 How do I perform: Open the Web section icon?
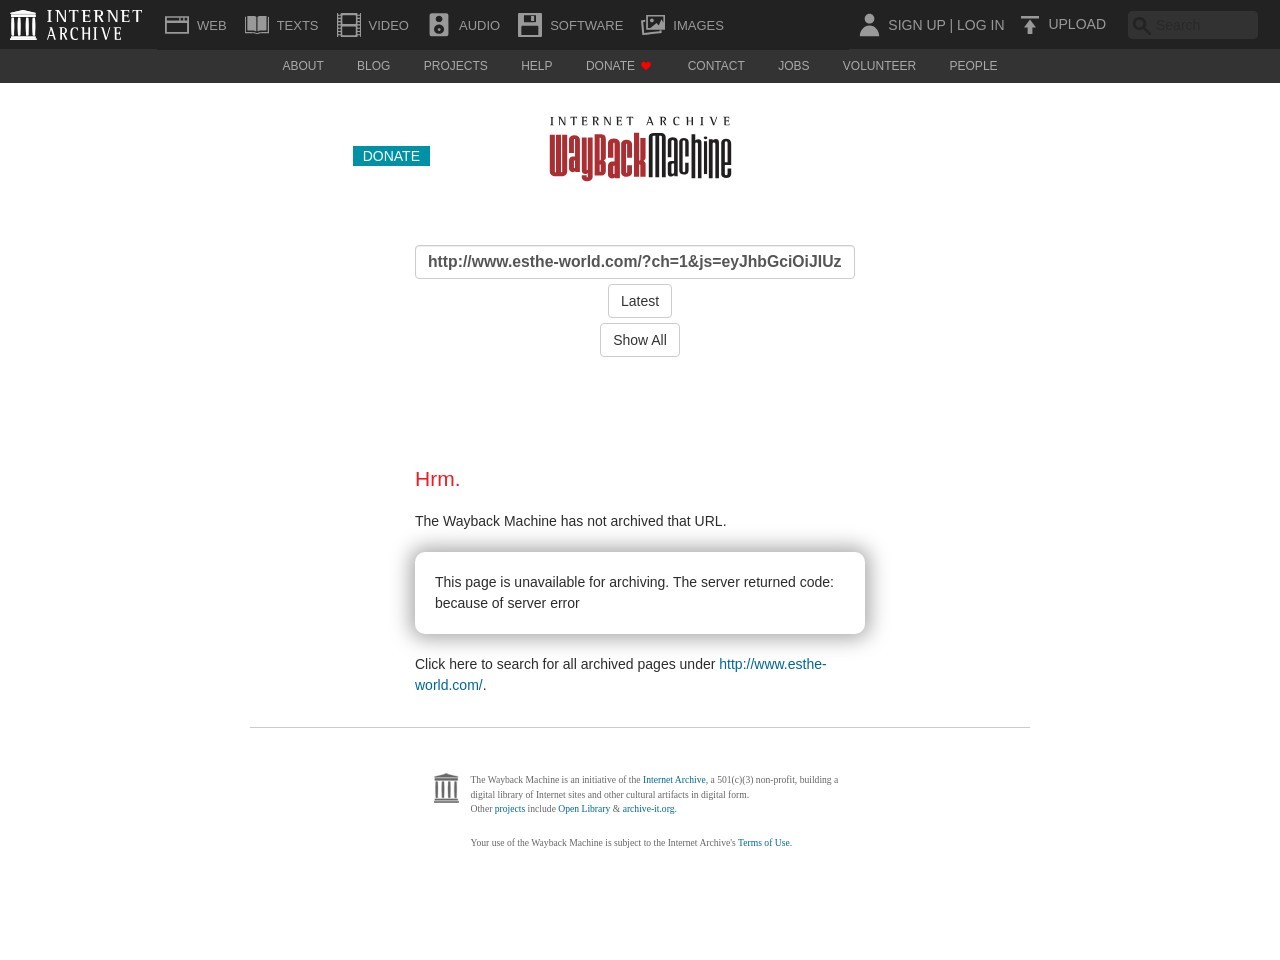pos(177,25)
